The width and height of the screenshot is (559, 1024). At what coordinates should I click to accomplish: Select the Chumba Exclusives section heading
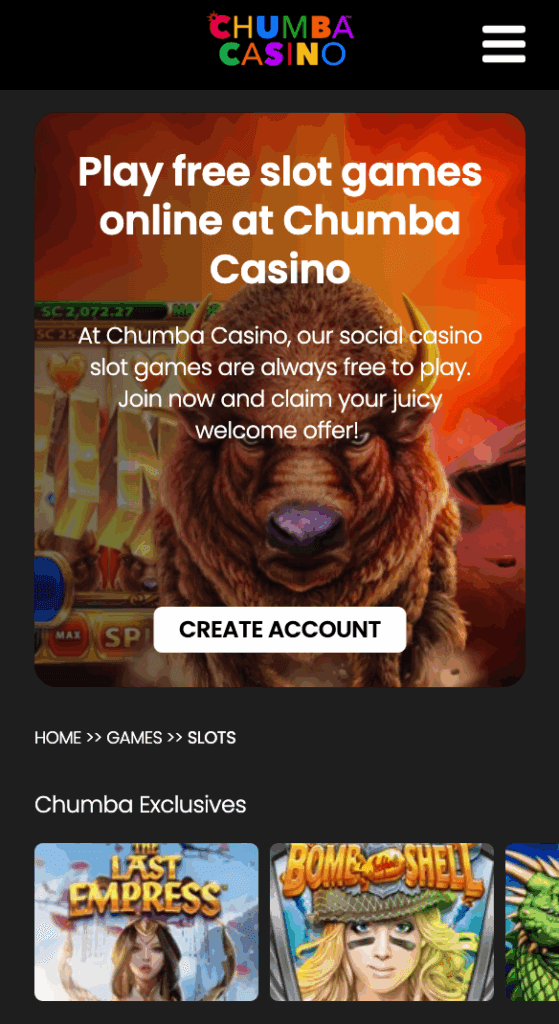pyautogui.click(x=140, y=805)
